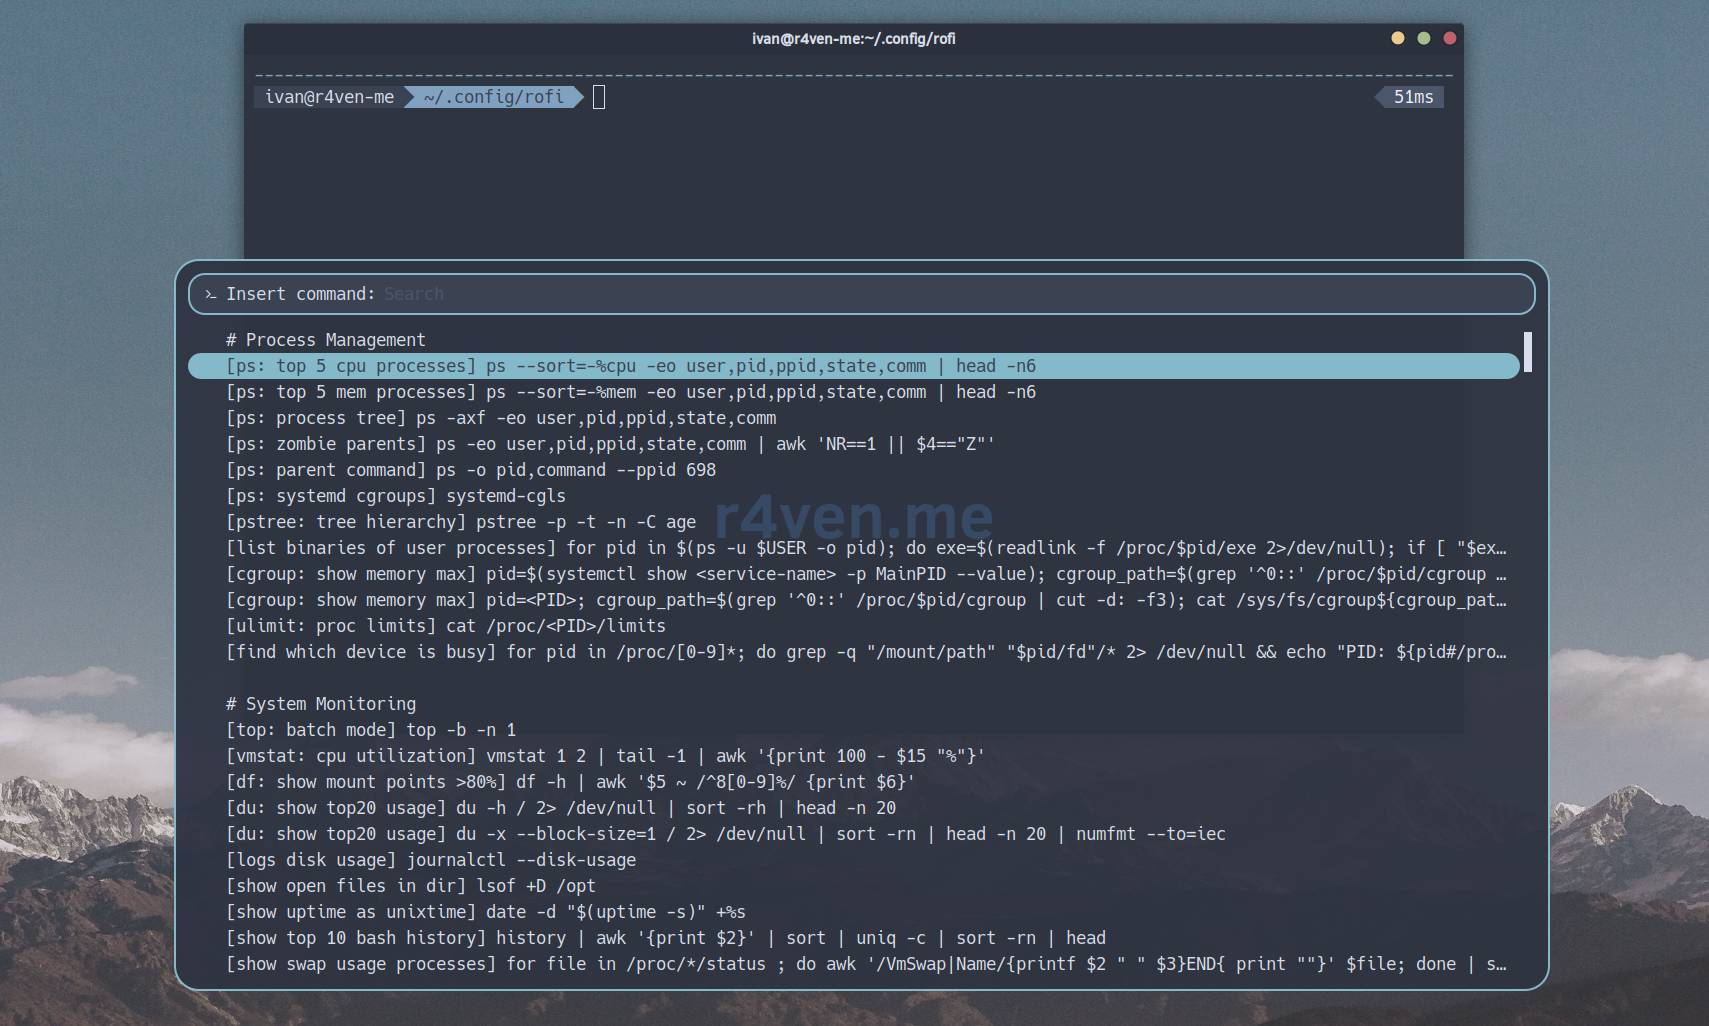Click the green maximize window dot
Screen dimensions: 1709x1026
(x=1423, y=38)
